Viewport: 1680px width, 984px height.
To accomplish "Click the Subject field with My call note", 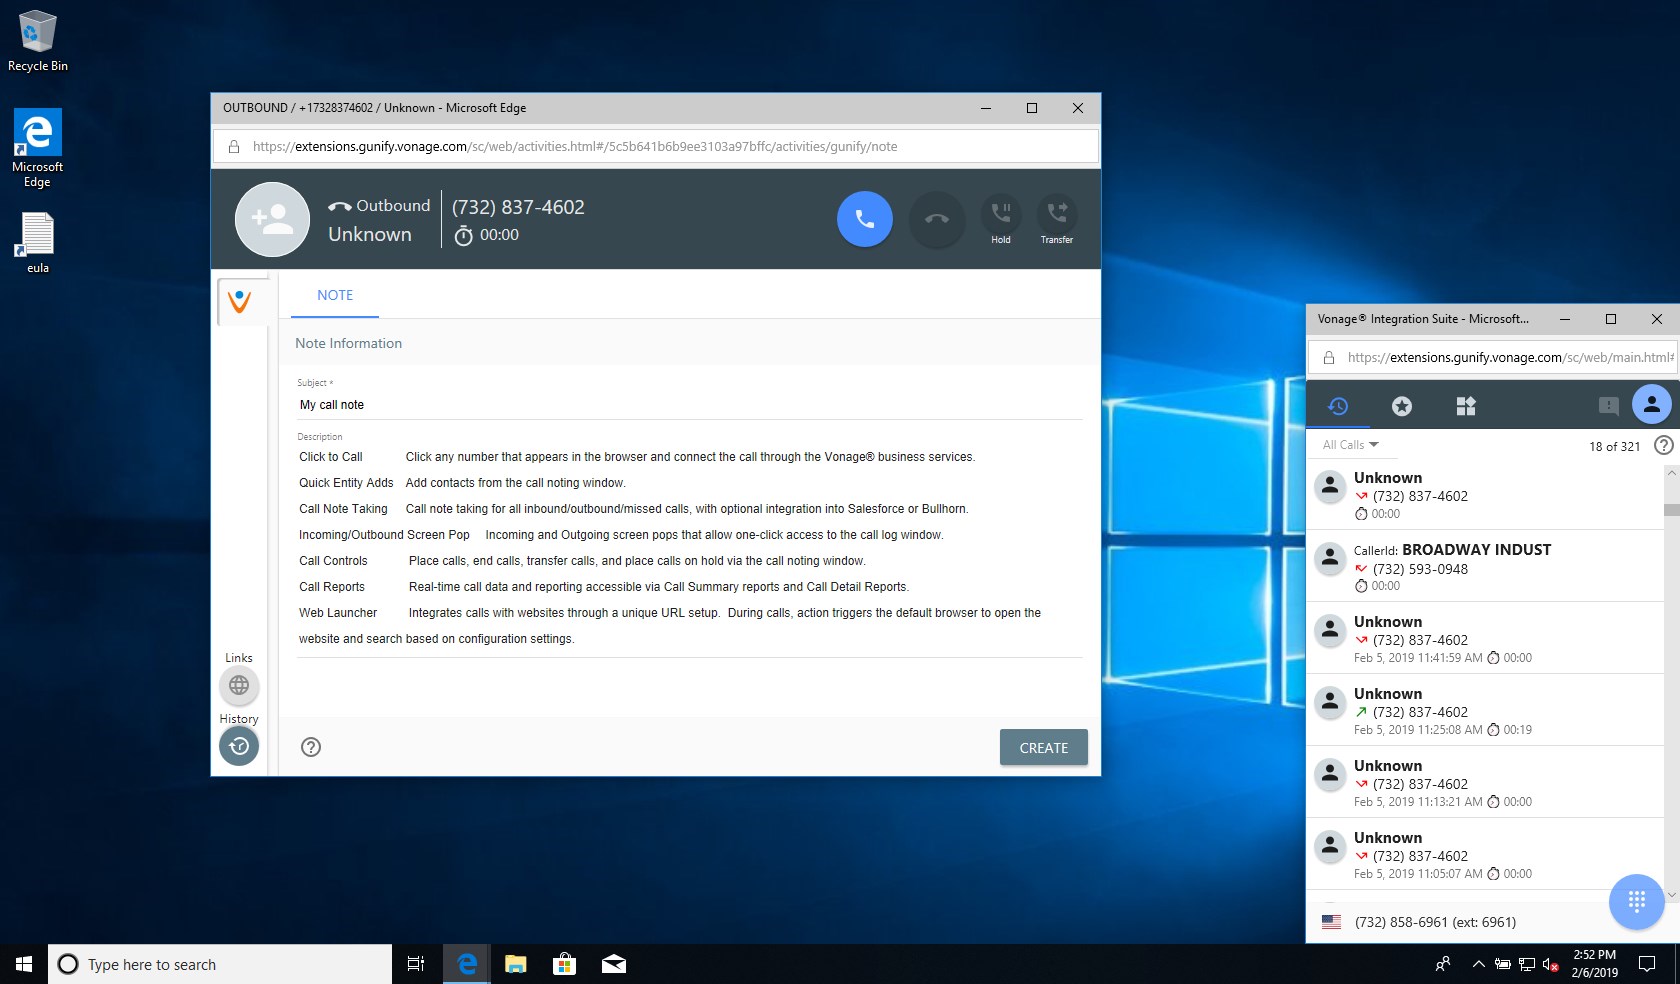I will coord(690,405).
